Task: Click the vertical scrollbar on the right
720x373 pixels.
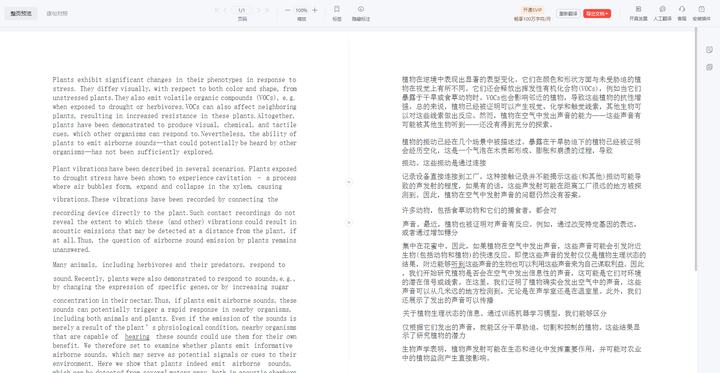Action: point(697,148)
